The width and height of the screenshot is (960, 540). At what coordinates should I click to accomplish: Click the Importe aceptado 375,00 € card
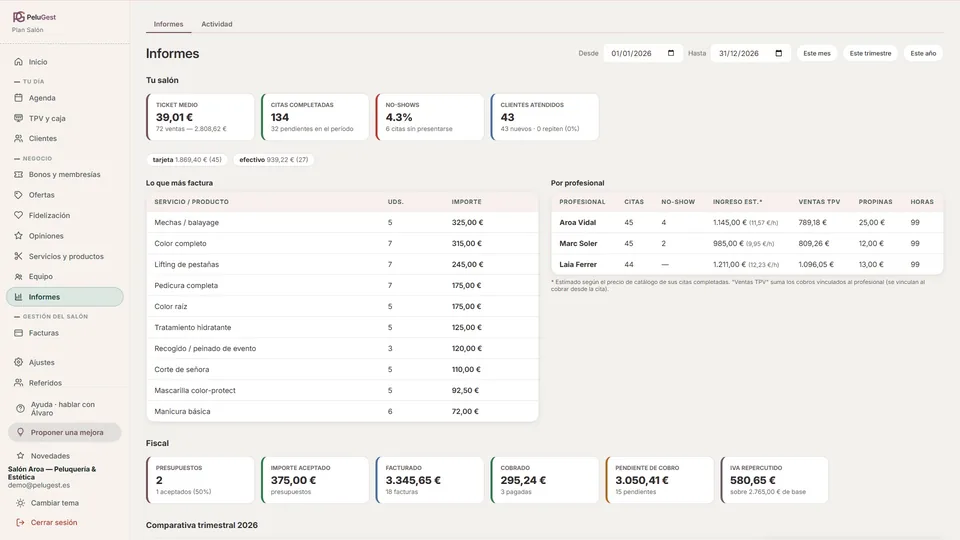point(315,480)
